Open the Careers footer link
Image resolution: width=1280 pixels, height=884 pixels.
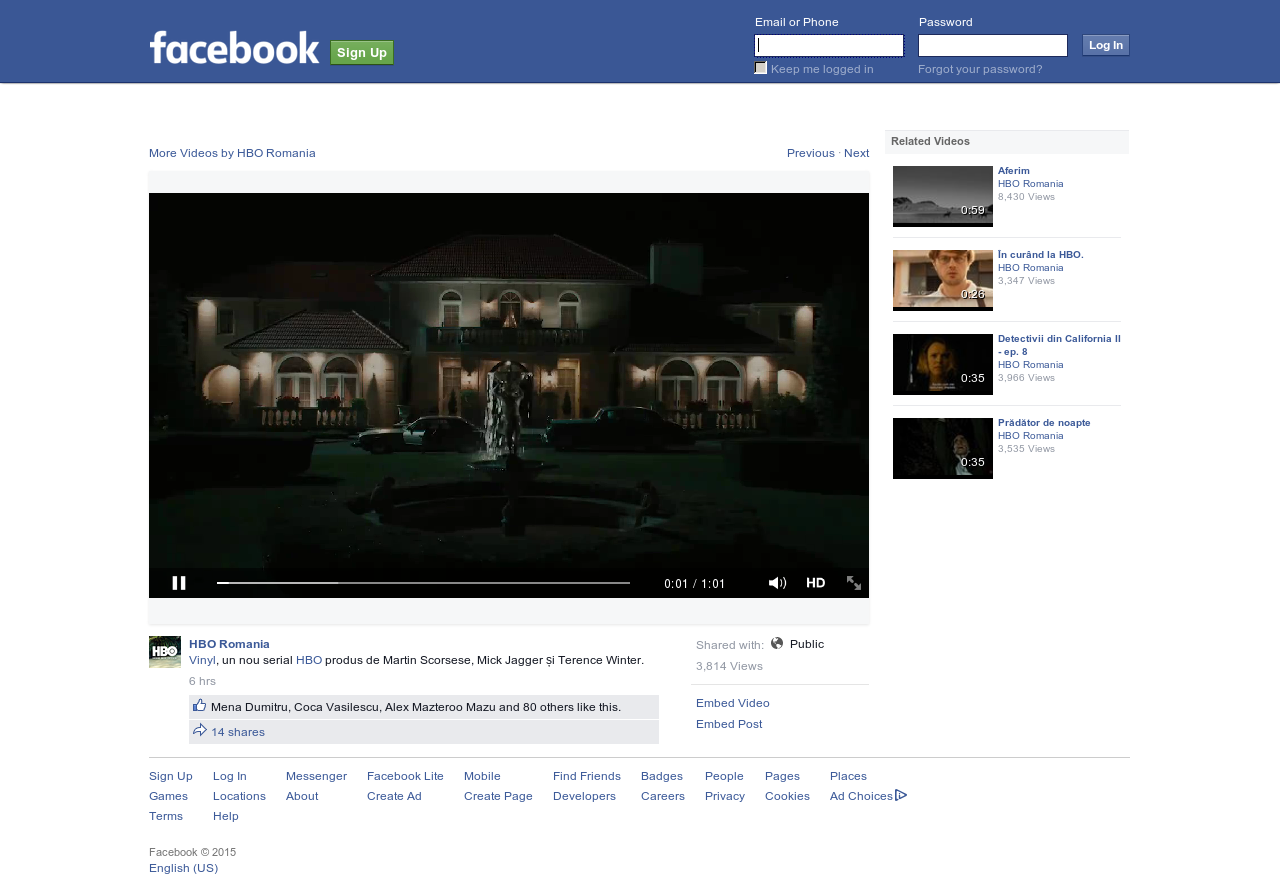click(663, 796)
